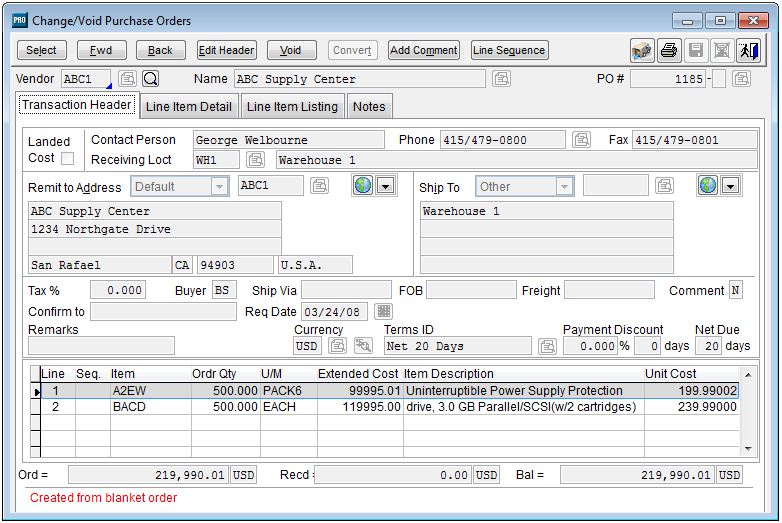The width and height of the screenshot is (782, 523).
Task: Click currency exchange icon beside Currency lookup
Action: [363, 346]
